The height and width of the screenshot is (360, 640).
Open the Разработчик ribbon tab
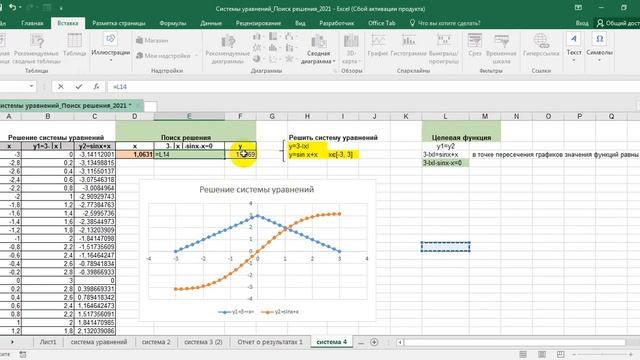pyautogui.click(x=337, y=23)
